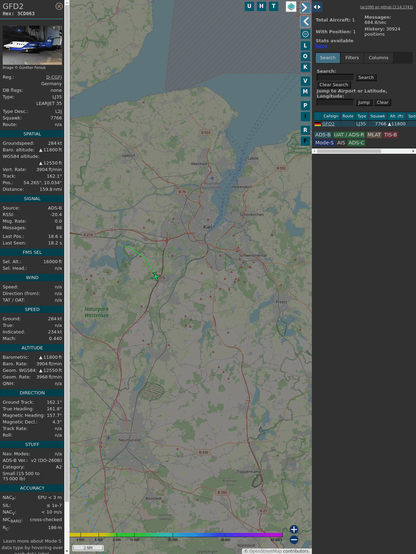This screenshot has width=416, height=554.
Task: Click the H button above the map
Action: 261,6
